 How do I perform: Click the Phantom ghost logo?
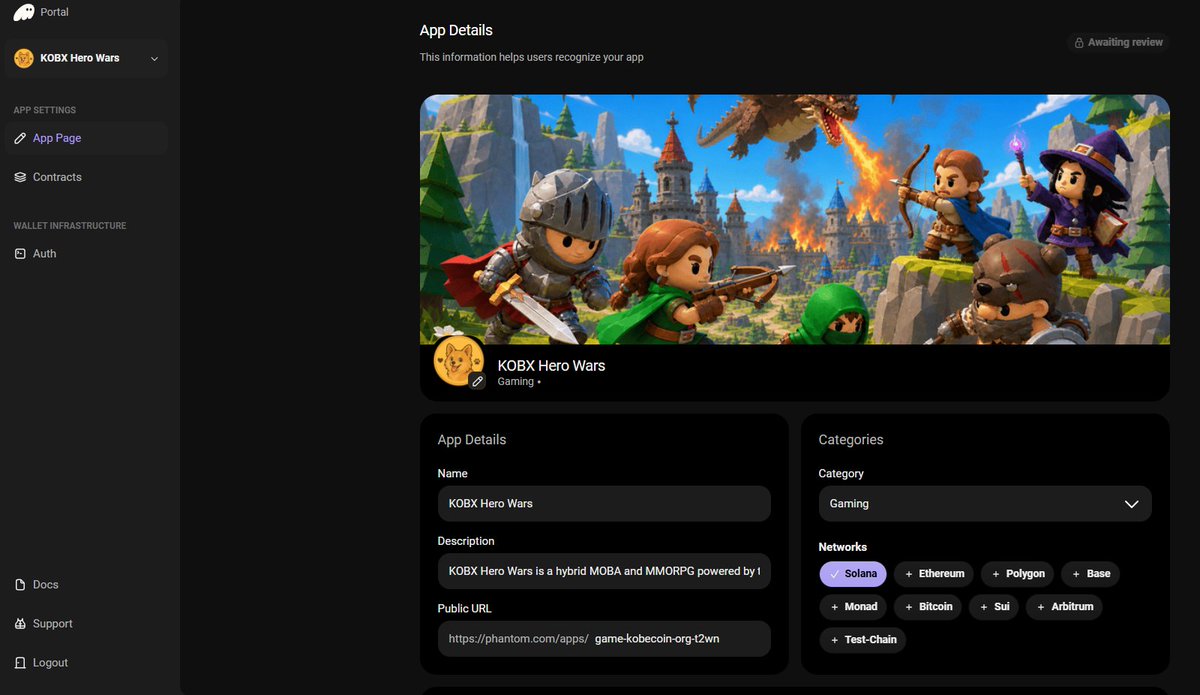coord(23,12)
